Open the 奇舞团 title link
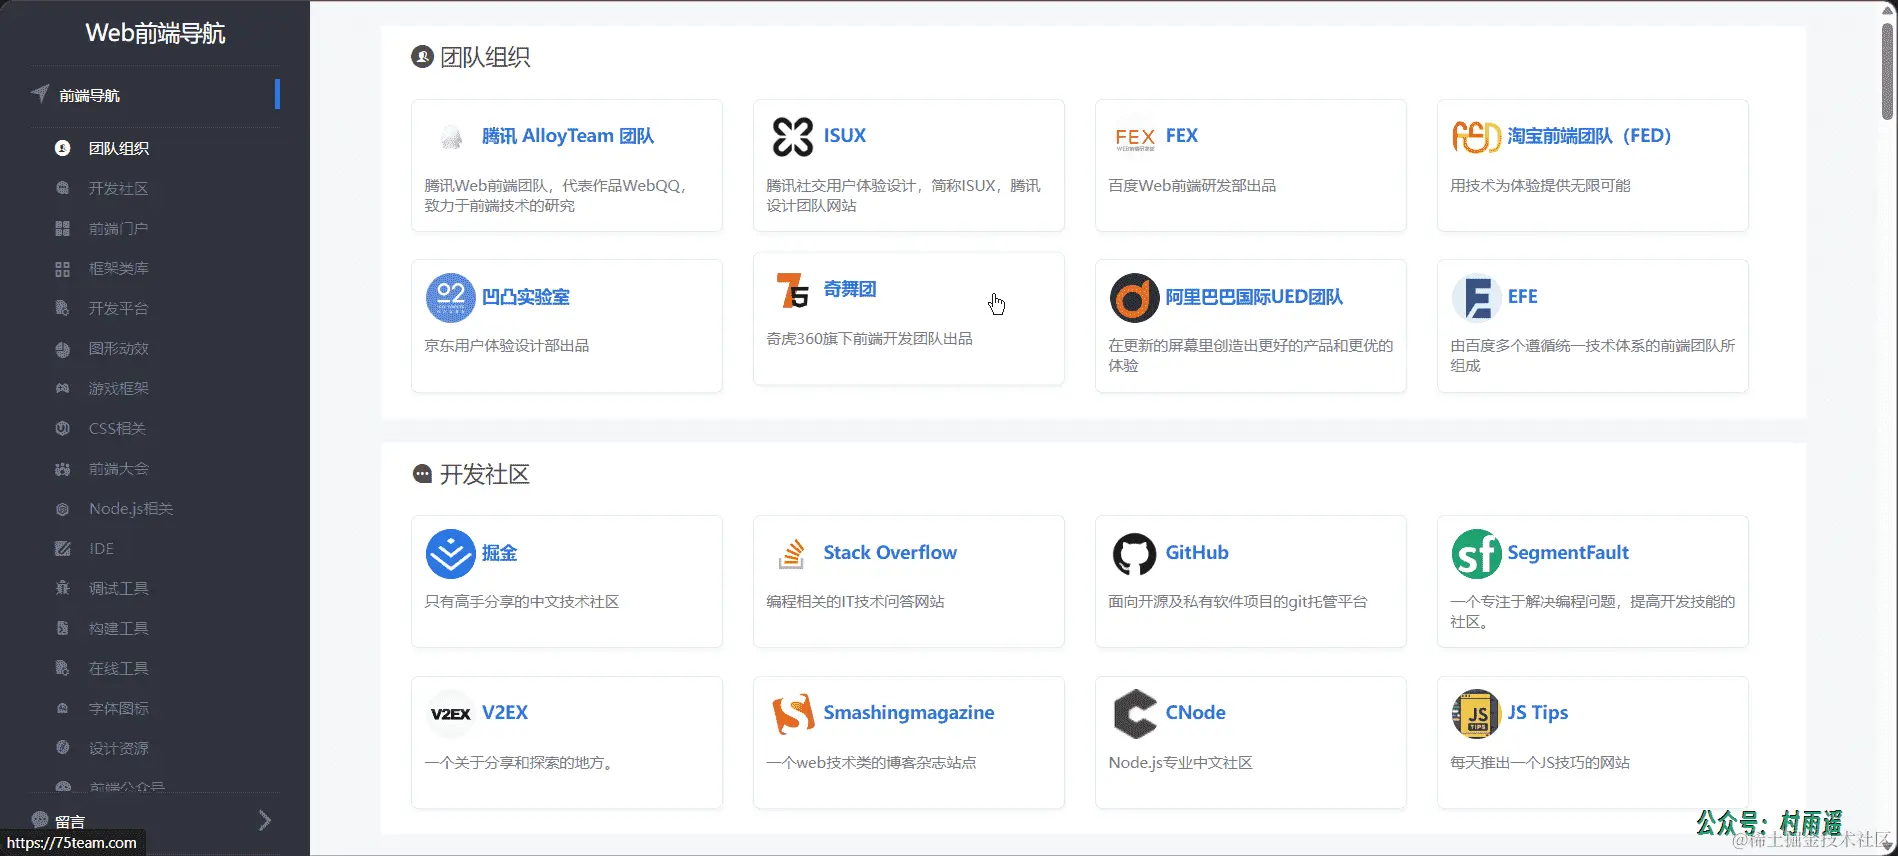 [850, 289]
